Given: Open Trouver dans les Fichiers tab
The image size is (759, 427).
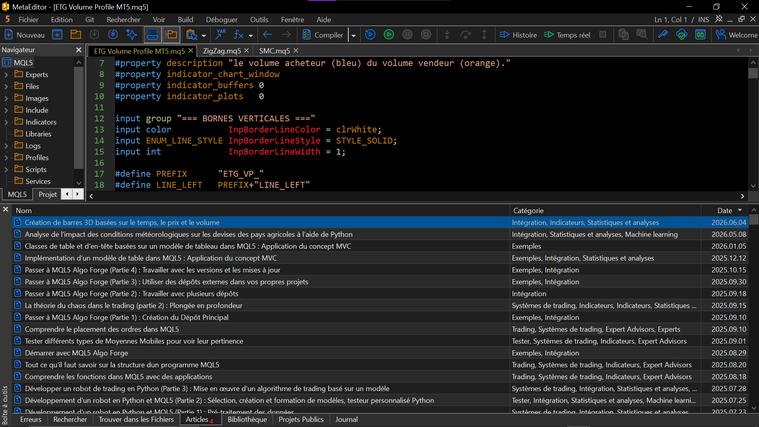Looking at the screenshot, I should [x=136, y=419].
